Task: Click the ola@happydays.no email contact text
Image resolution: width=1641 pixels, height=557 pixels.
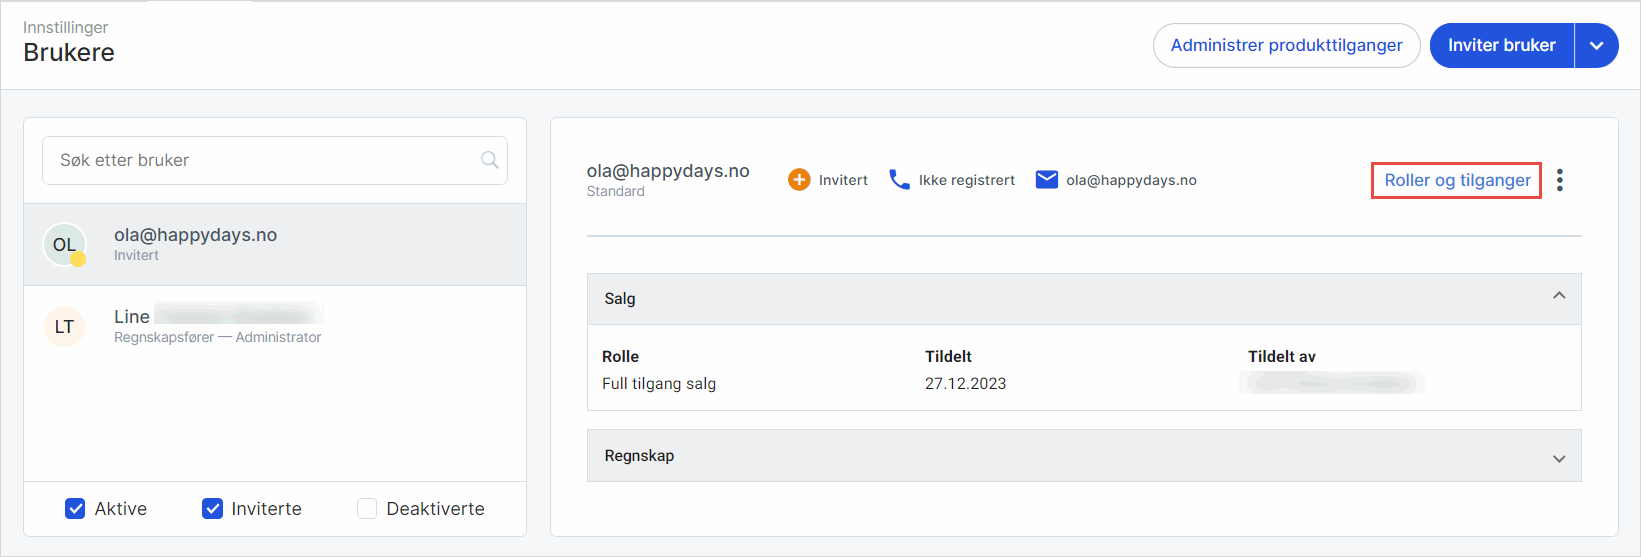Action: (x=1131, y=181)
